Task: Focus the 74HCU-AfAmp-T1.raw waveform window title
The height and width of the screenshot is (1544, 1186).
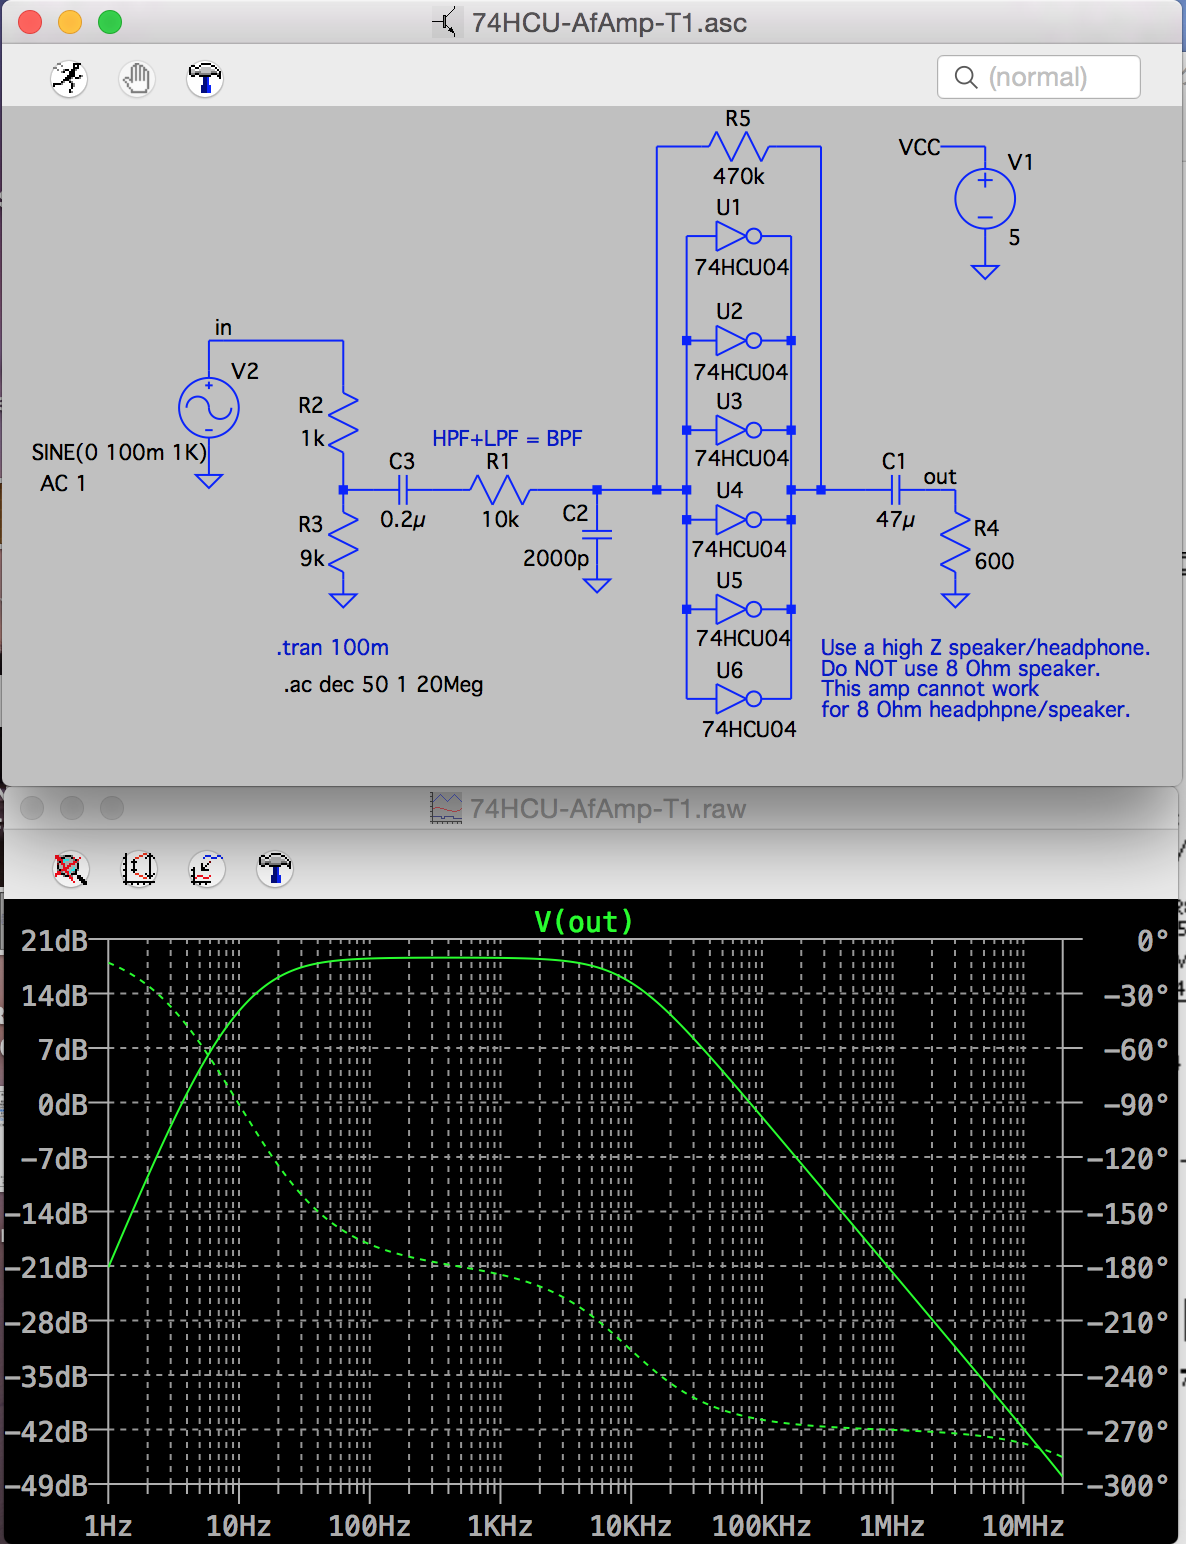Action: pyautogui.click(x=608, y=808)
